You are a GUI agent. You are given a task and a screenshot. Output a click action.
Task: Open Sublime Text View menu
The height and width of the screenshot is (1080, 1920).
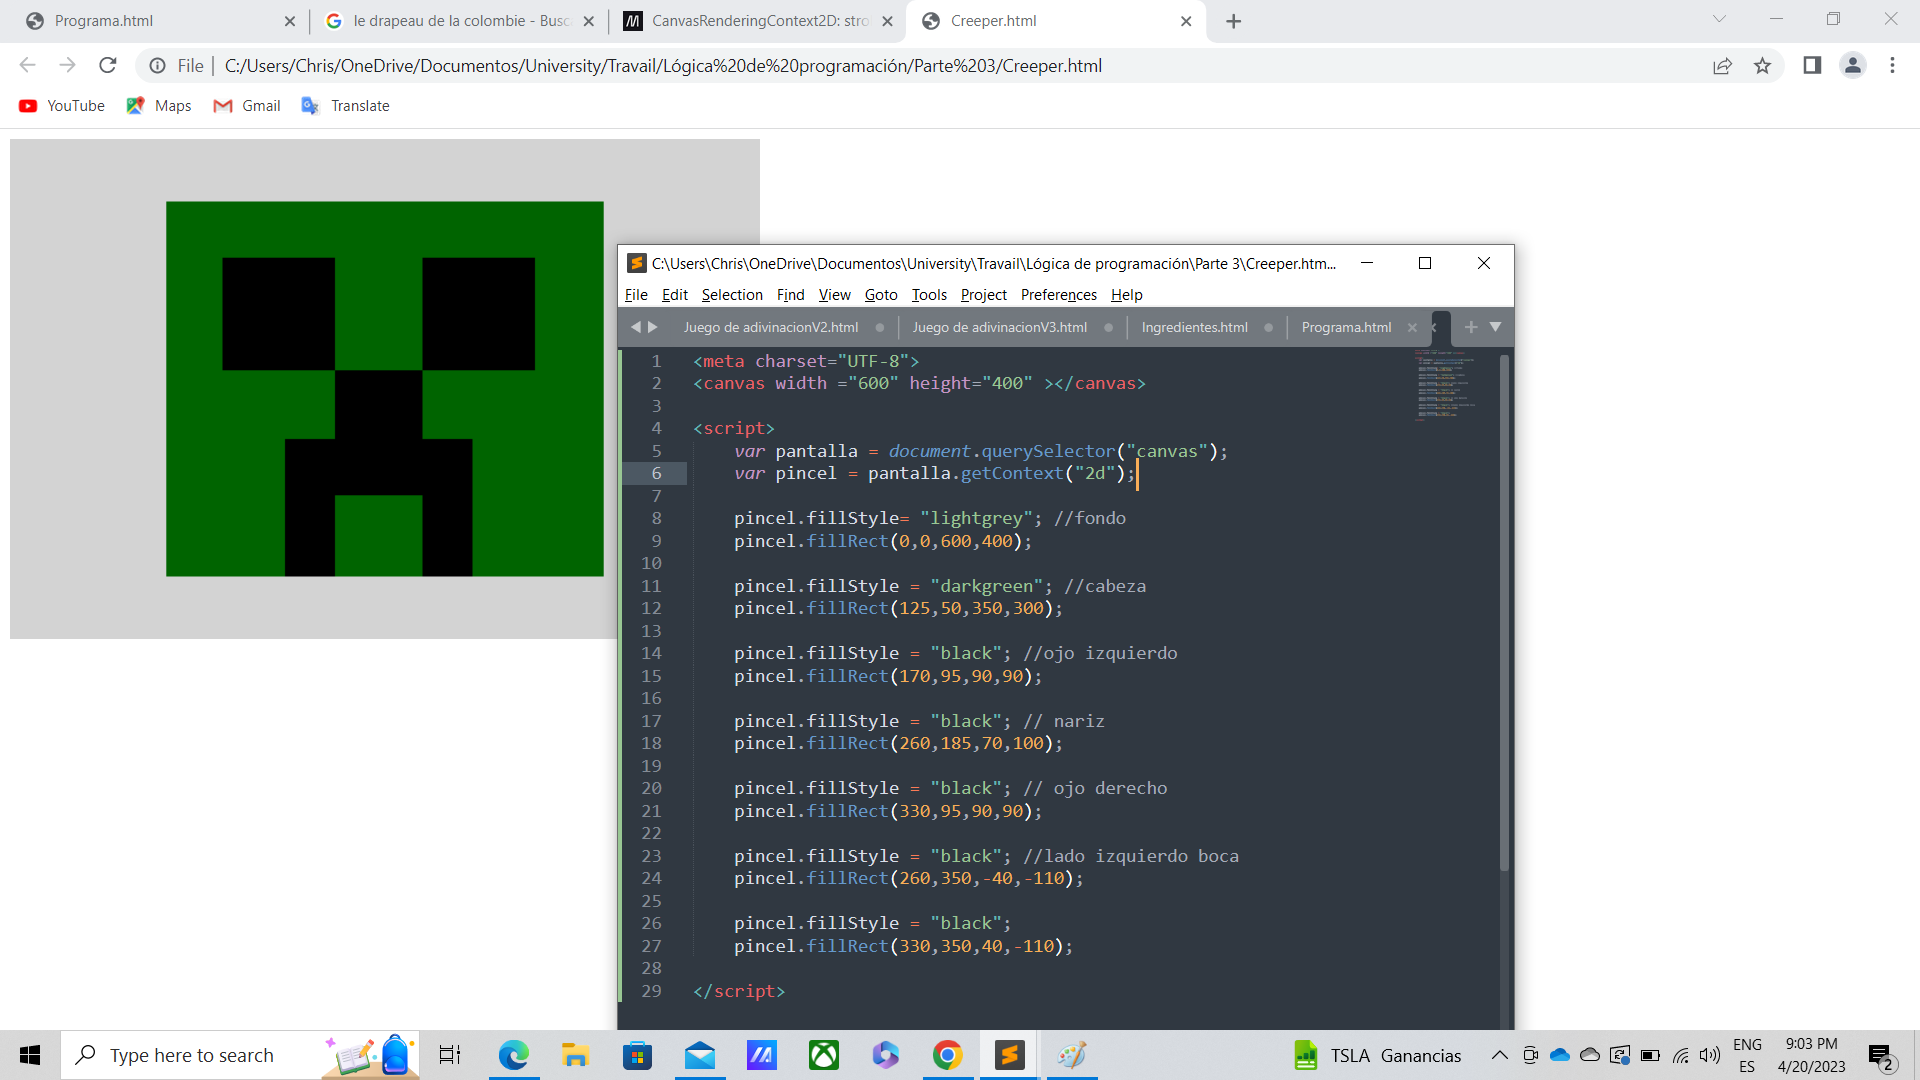(x=834, y=295)
